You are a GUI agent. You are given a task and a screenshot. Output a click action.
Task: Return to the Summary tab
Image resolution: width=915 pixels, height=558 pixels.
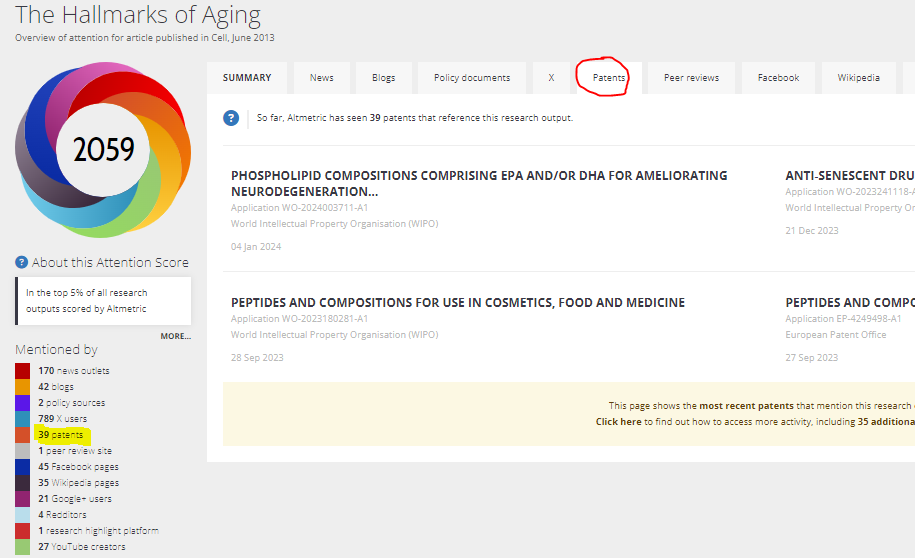tap(247, 78)
